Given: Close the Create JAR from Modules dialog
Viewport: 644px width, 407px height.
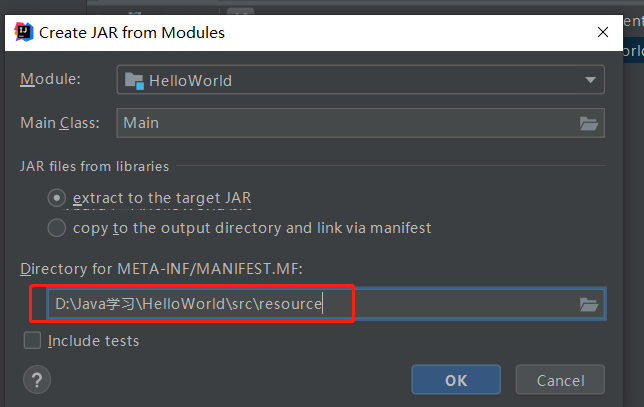Looking at the screenshot, I should [x=603, y=32].
